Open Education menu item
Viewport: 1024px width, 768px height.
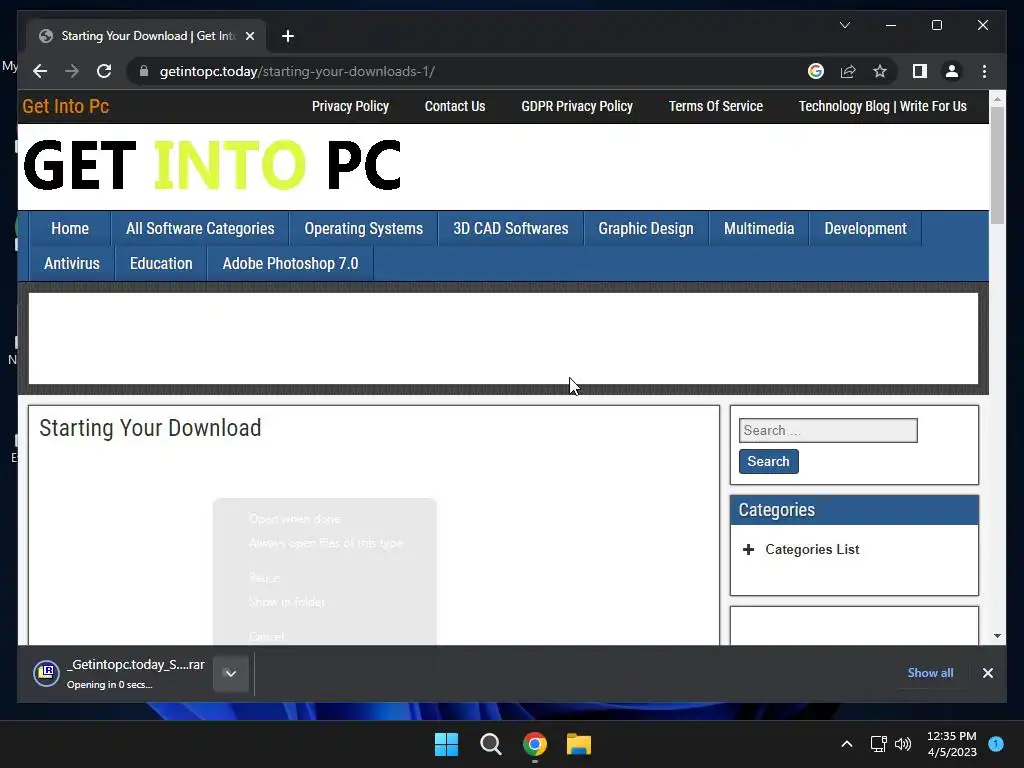point(161,264)
